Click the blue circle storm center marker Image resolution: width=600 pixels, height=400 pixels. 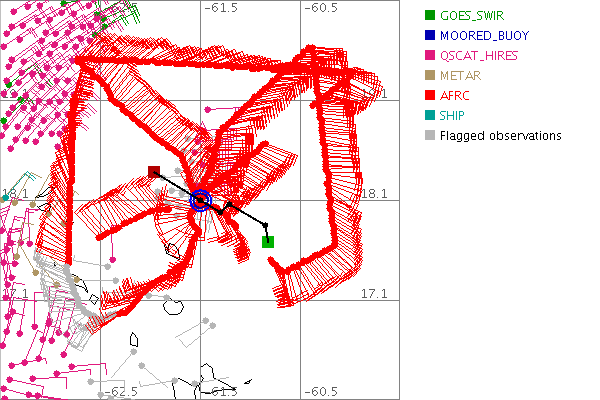tap(201, 201)
